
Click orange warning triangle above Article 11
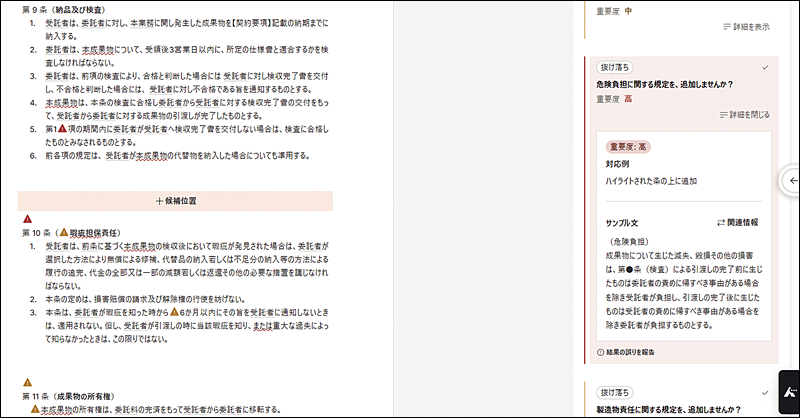click(x=28, y=381)
